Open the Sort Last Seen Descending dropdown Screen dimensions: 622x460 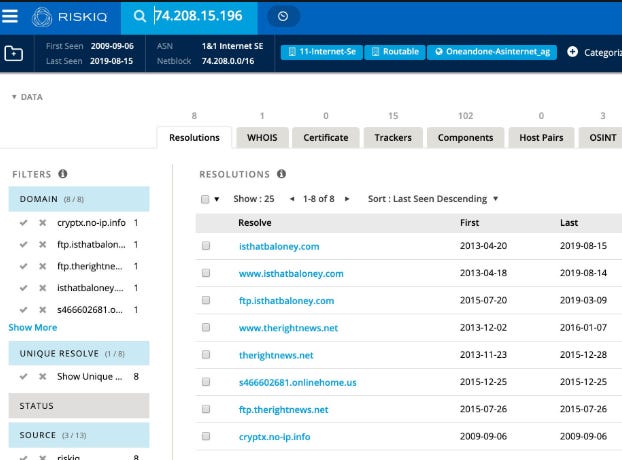pyautogui.click(x=433, y=199)
